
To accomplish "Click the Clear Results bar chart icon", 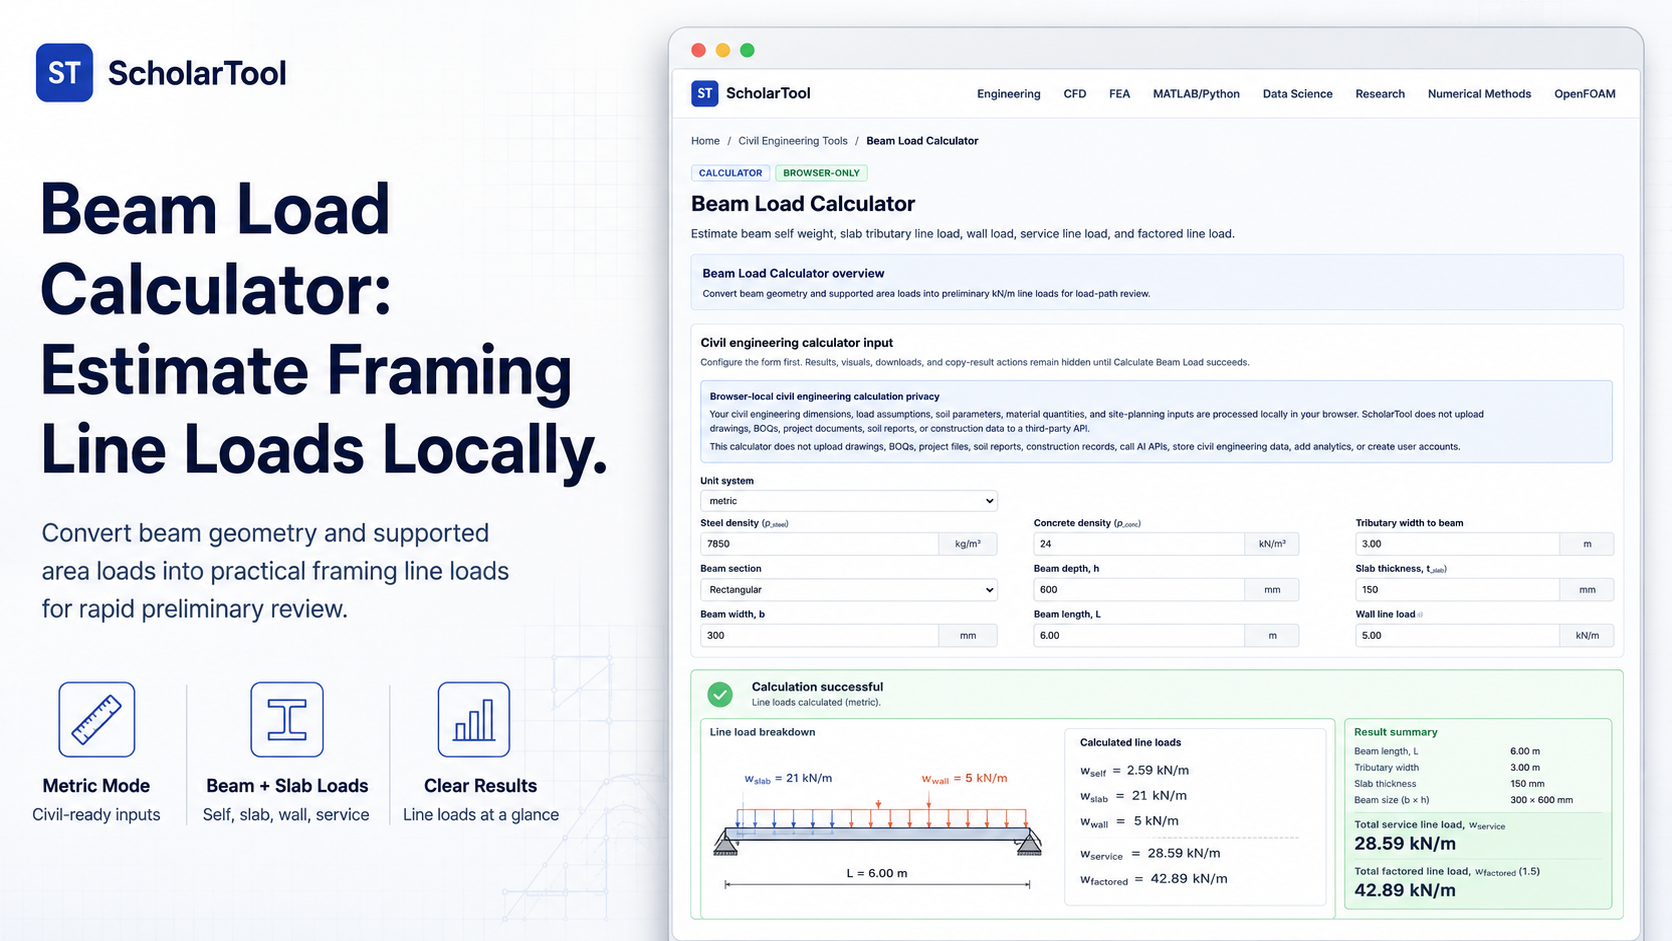I will pos(474,719).
